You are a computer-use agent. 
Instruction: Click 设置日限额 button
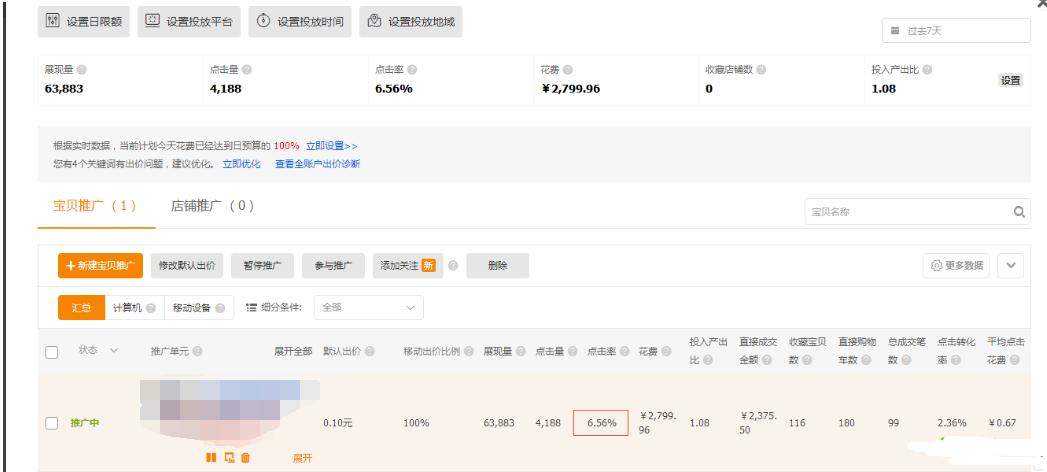tap(83, 21)
